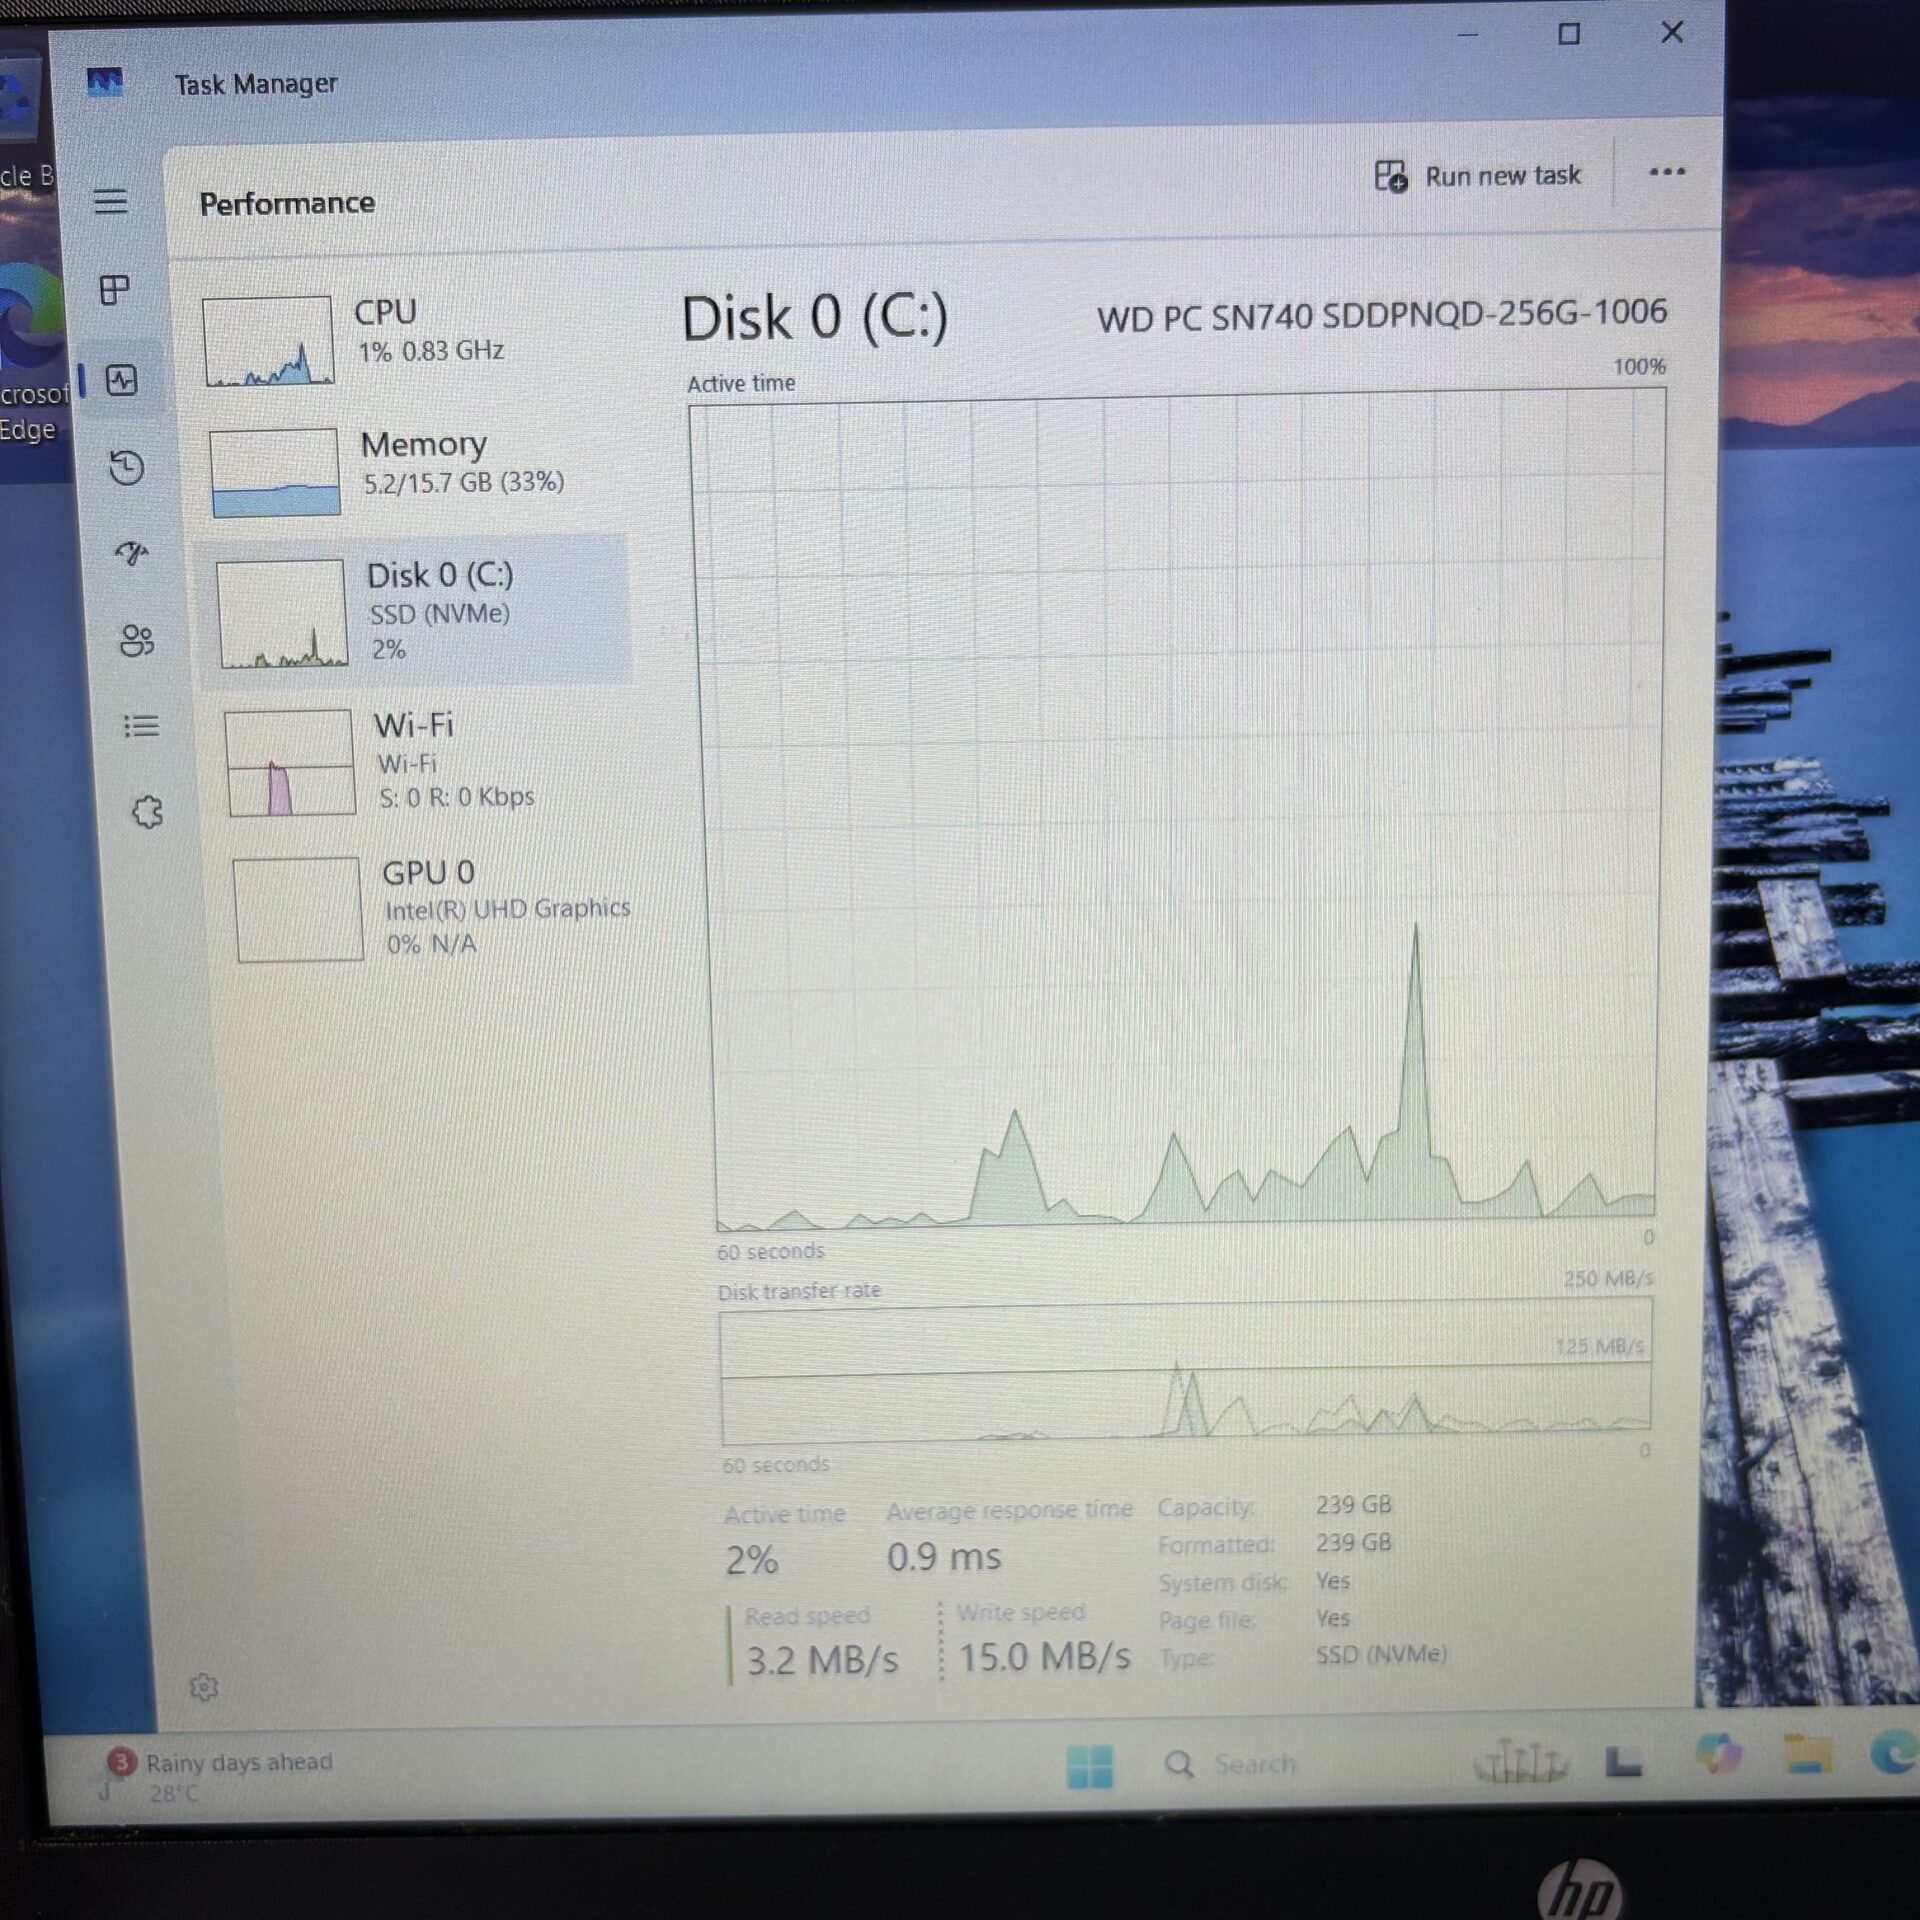Click the 15.0 MB/s write speed value
This screenshot has width=1920, height=1920.
(1044, 1657)
